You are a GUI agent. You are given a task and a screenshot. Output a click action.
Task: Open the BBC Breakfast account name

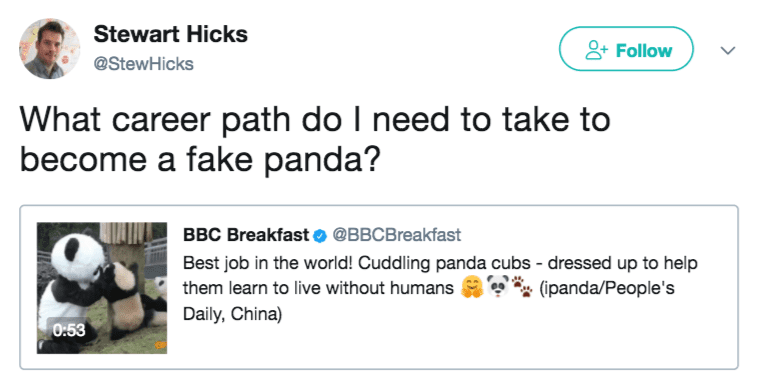pyautogui.click(x=246, y=235)
